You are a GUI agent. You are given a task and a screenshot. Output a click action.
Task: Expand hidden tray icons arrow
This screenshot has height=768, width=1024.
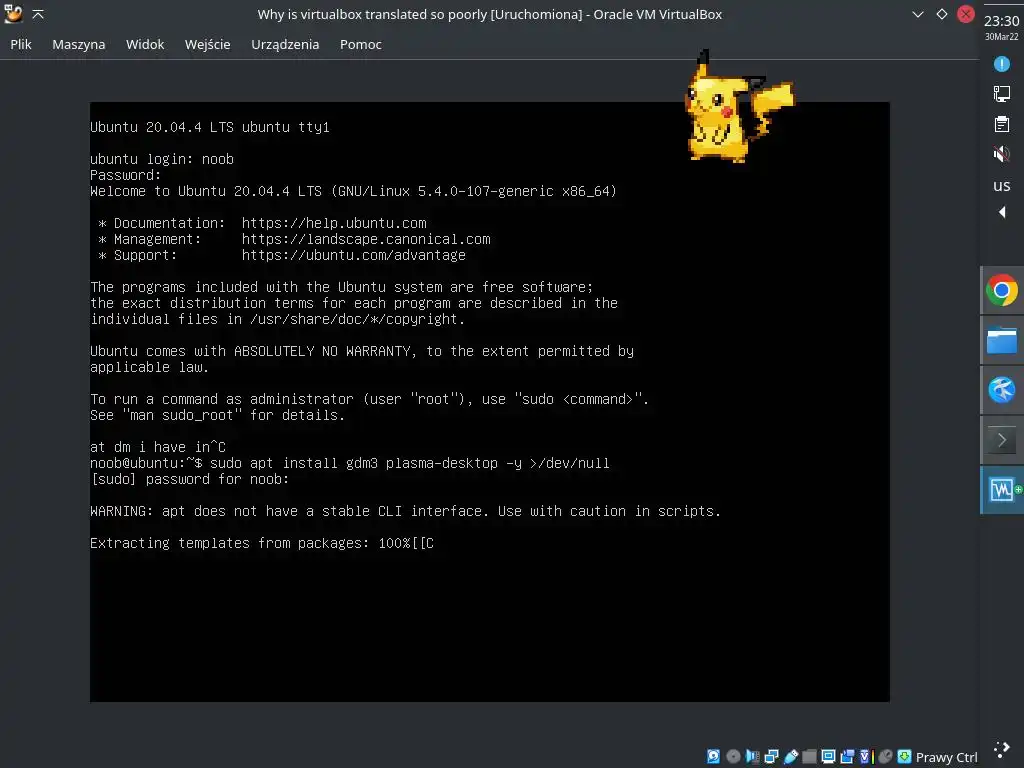coord(1002,212)
